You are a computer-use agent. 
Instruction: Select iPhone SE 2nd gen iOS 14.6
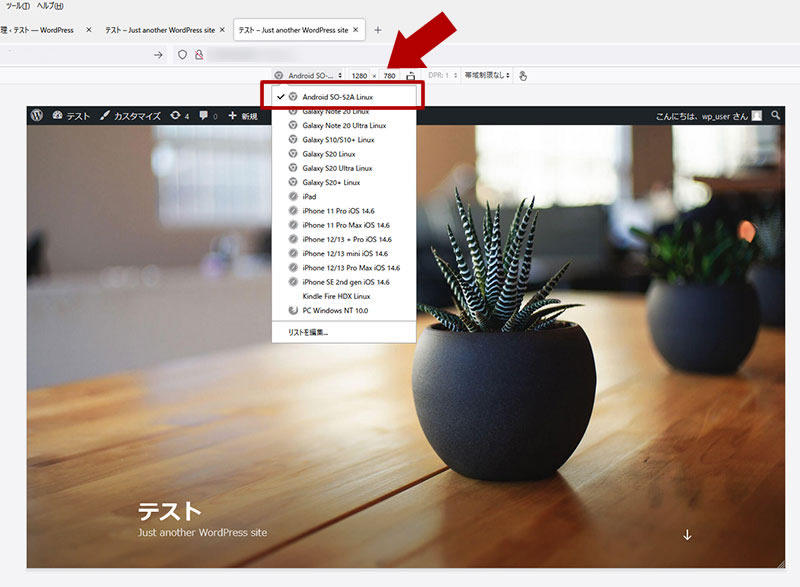tap(344, 282)
